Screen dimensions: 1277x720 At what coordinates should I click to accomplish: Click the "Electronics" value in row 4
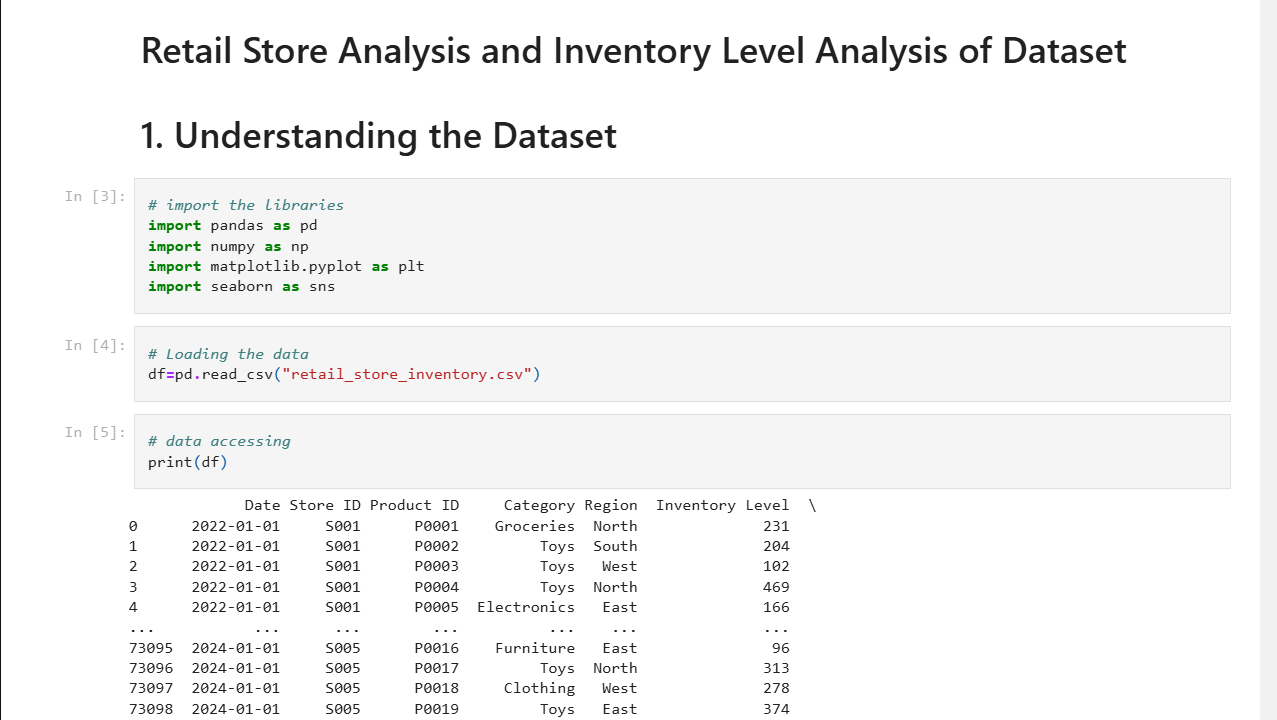point(526,607)
